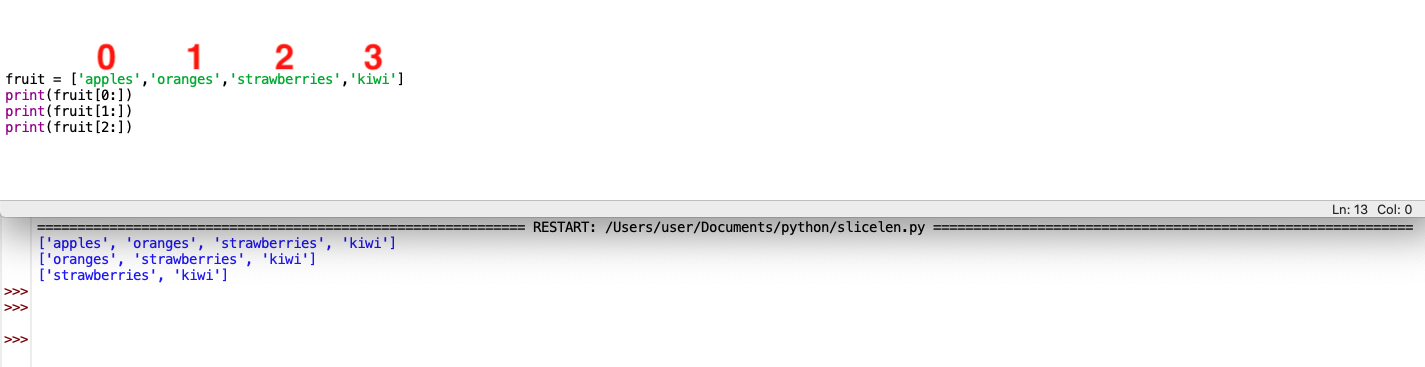1425x367 pixels.
Task: Click the output line ['strawberries', 'kiwi']
Action: coord(133,275)
